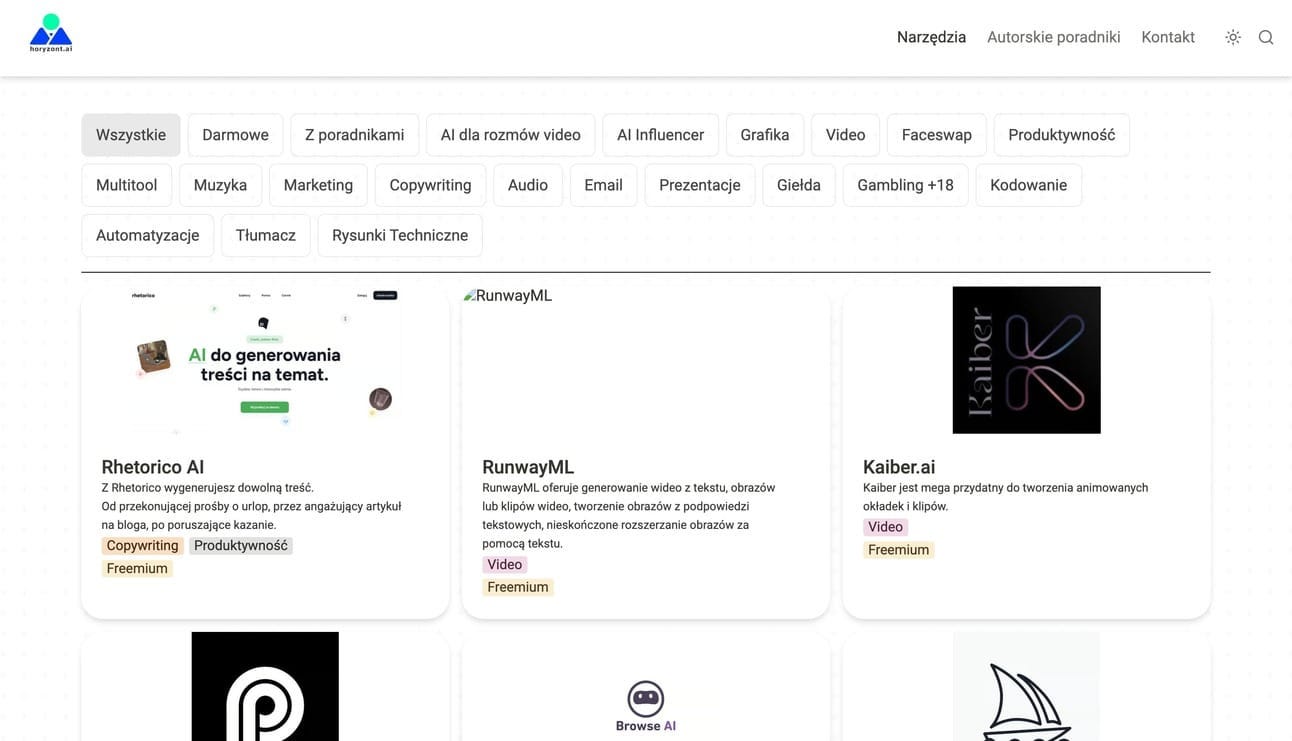Screen dimensions: 1292x741
Task: Select the Wszystkie filter
Action: point(131,135)
